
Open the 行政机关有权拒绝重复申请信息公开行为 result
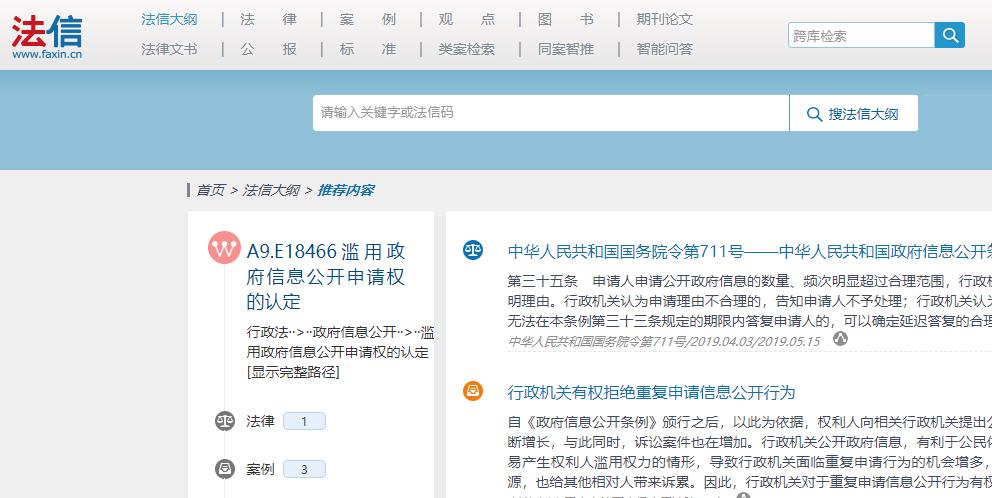(651, 392)
